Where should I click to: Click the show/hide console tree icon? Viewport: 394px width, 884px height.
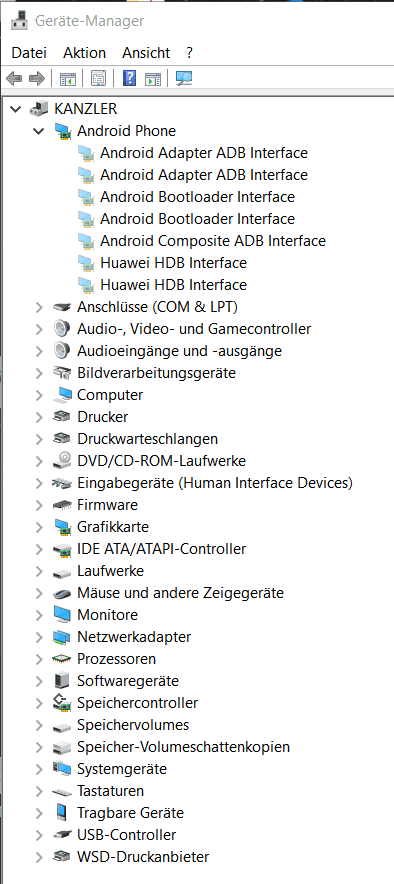coord(68,78)
